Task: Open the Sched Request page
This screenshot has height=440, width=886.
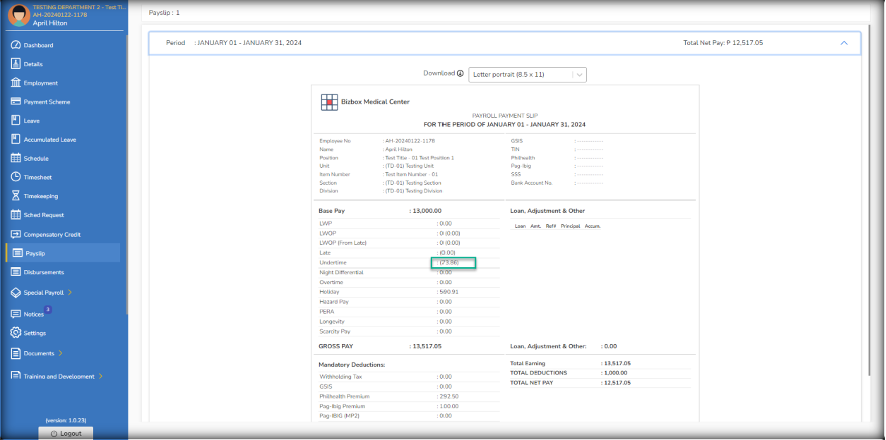Action: click(x=44, y=215)
